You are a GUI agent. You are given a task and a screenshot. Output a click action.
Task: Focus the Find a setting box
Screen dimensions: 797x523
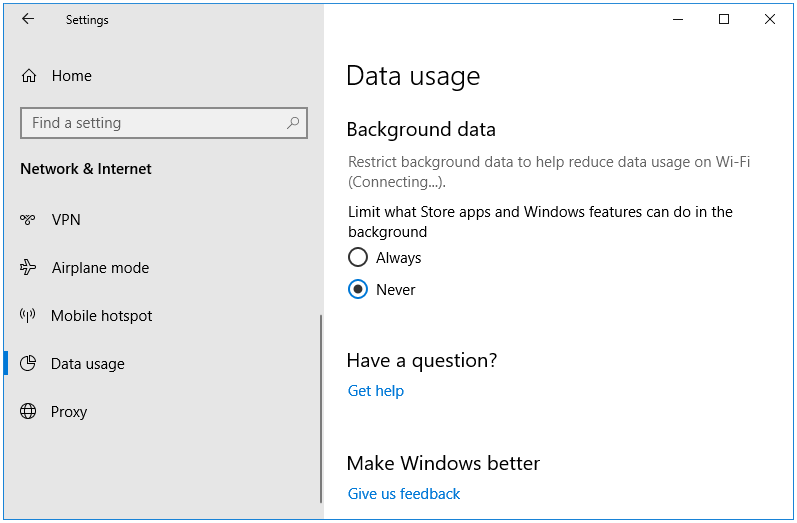point(164,123)
